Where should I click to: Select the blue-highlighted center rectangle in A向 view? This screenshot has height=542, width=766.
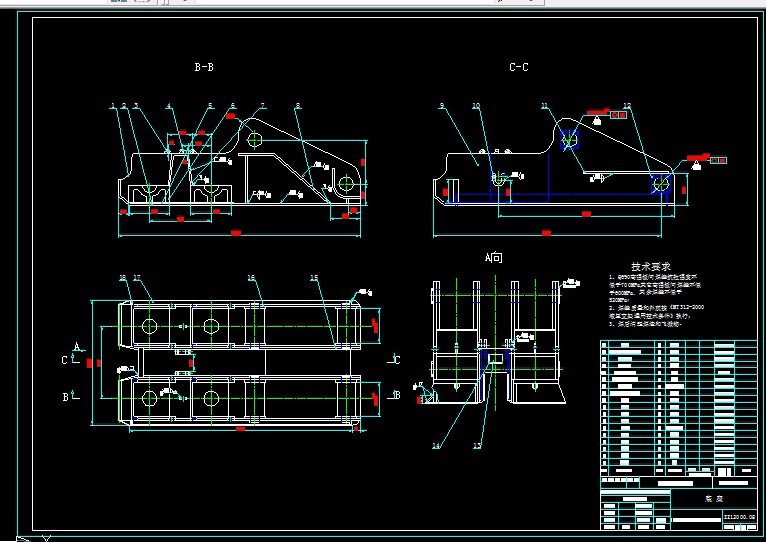pos(496,358)
